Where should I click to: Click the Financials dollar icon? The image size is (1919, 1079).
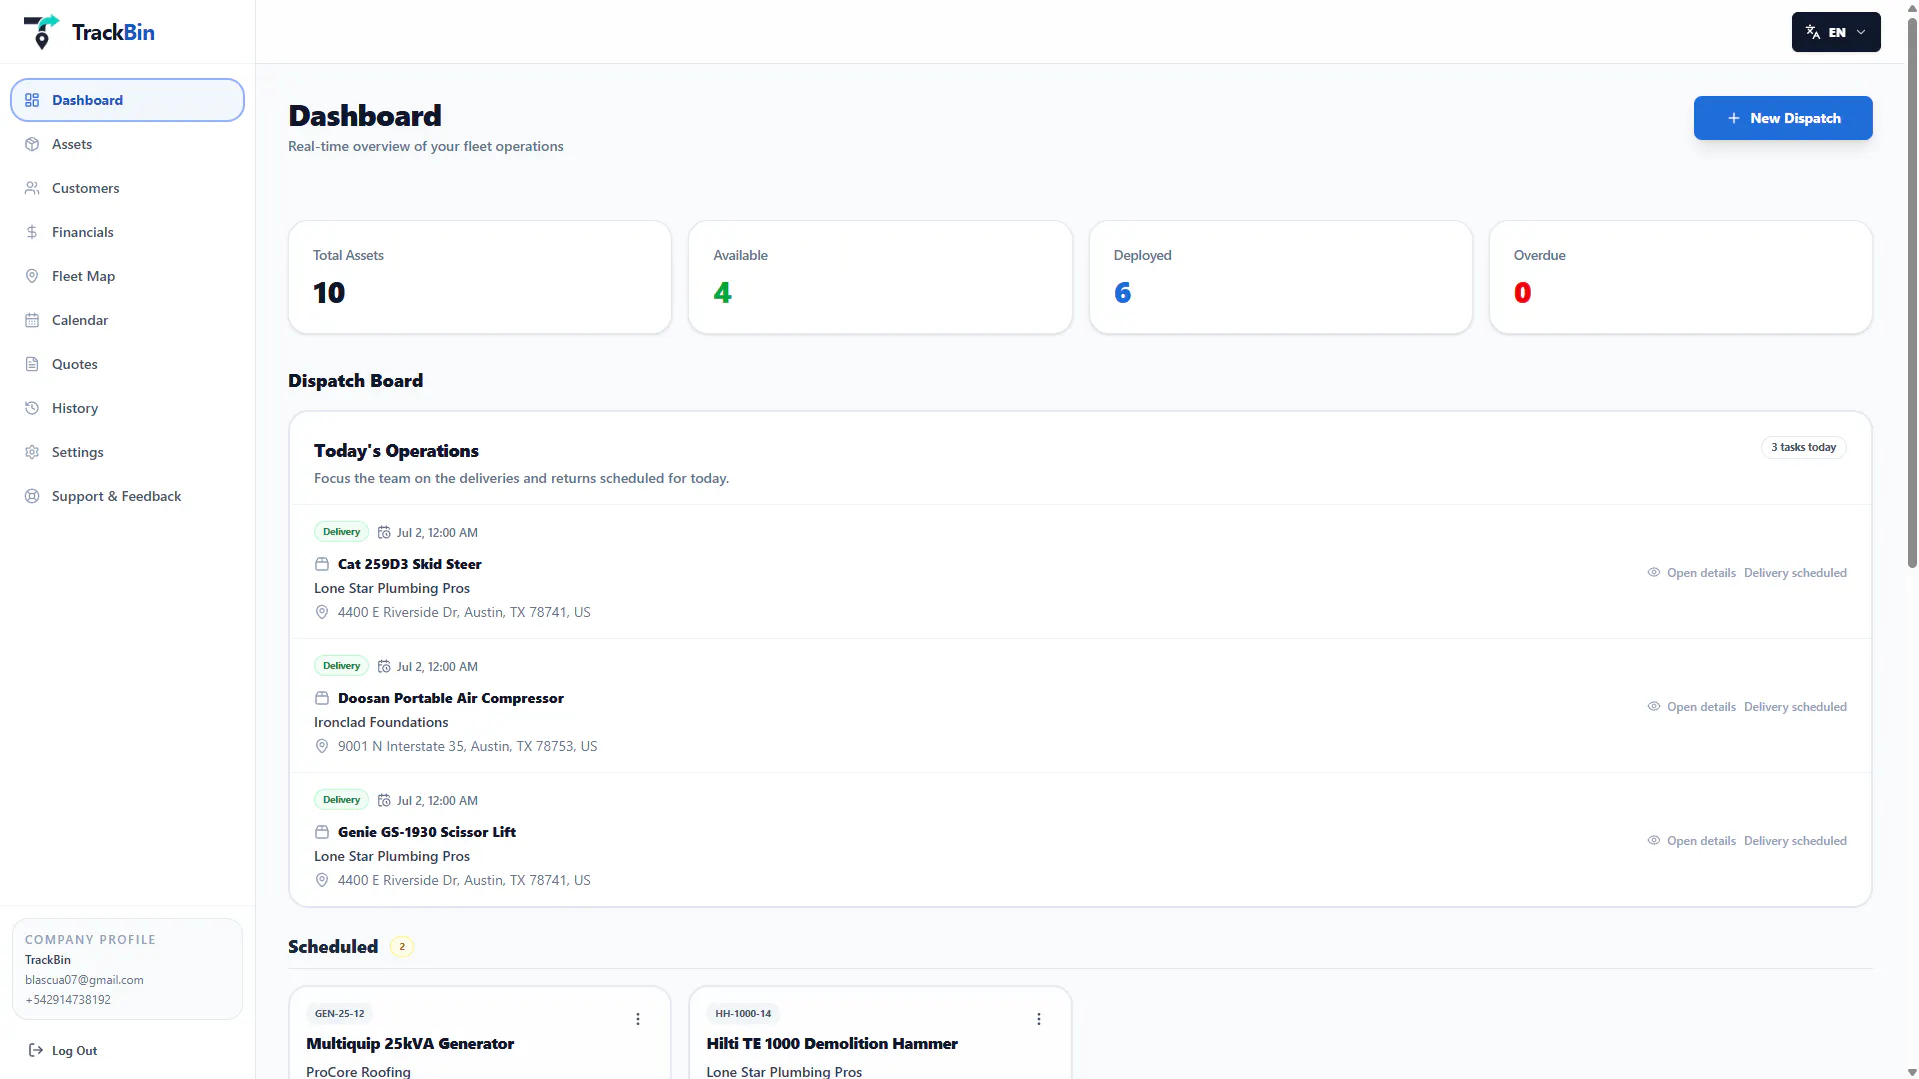[32, 232]
